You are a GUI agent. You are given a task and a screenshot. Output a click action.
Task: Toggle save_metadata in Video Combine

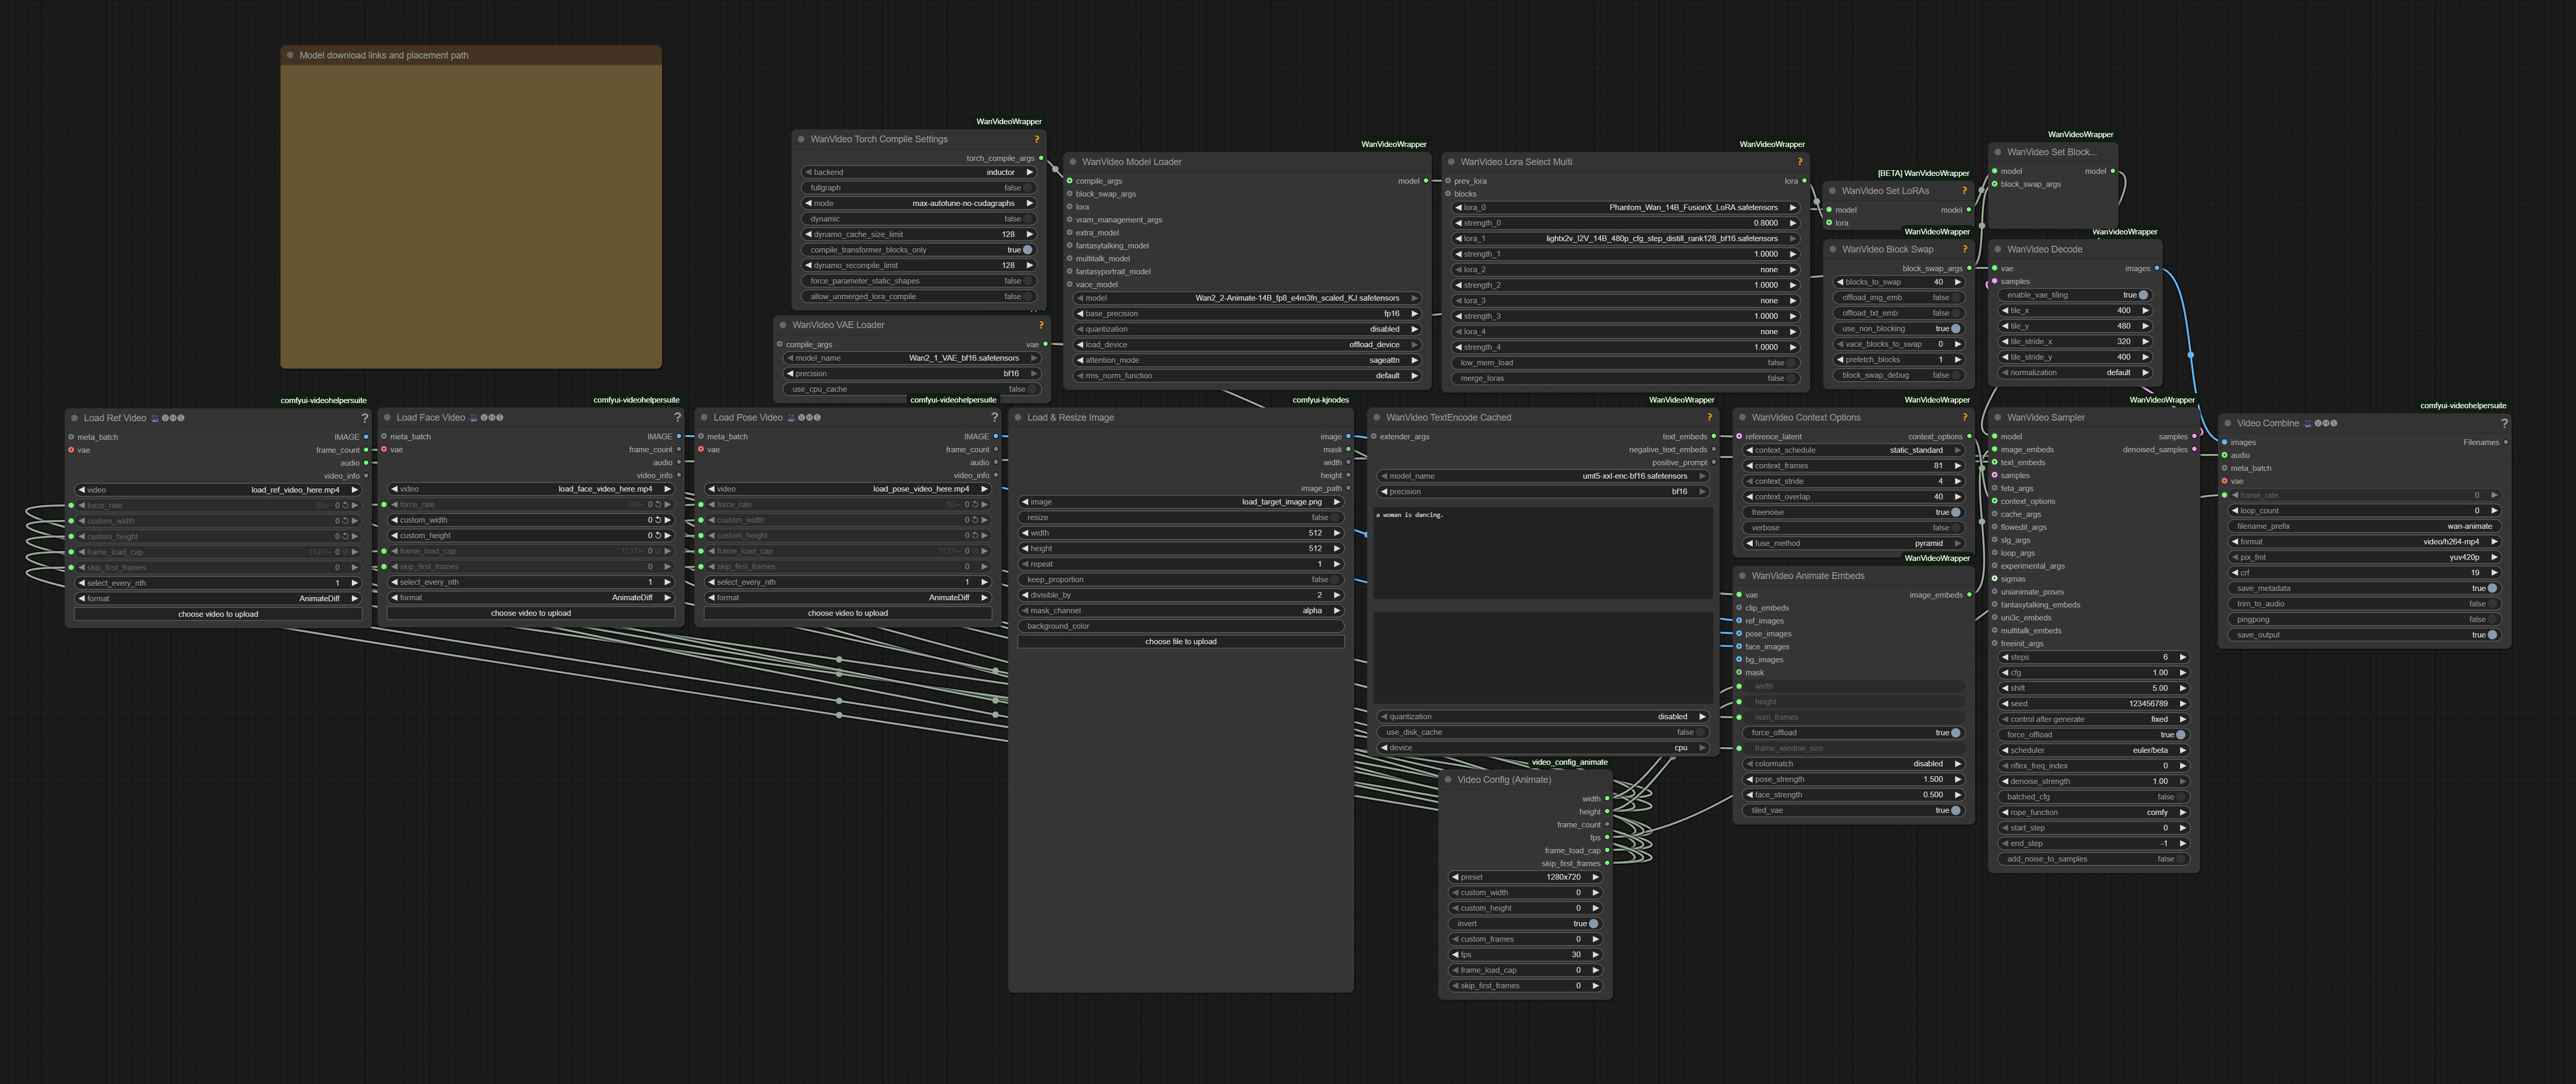coord(2491,588)
